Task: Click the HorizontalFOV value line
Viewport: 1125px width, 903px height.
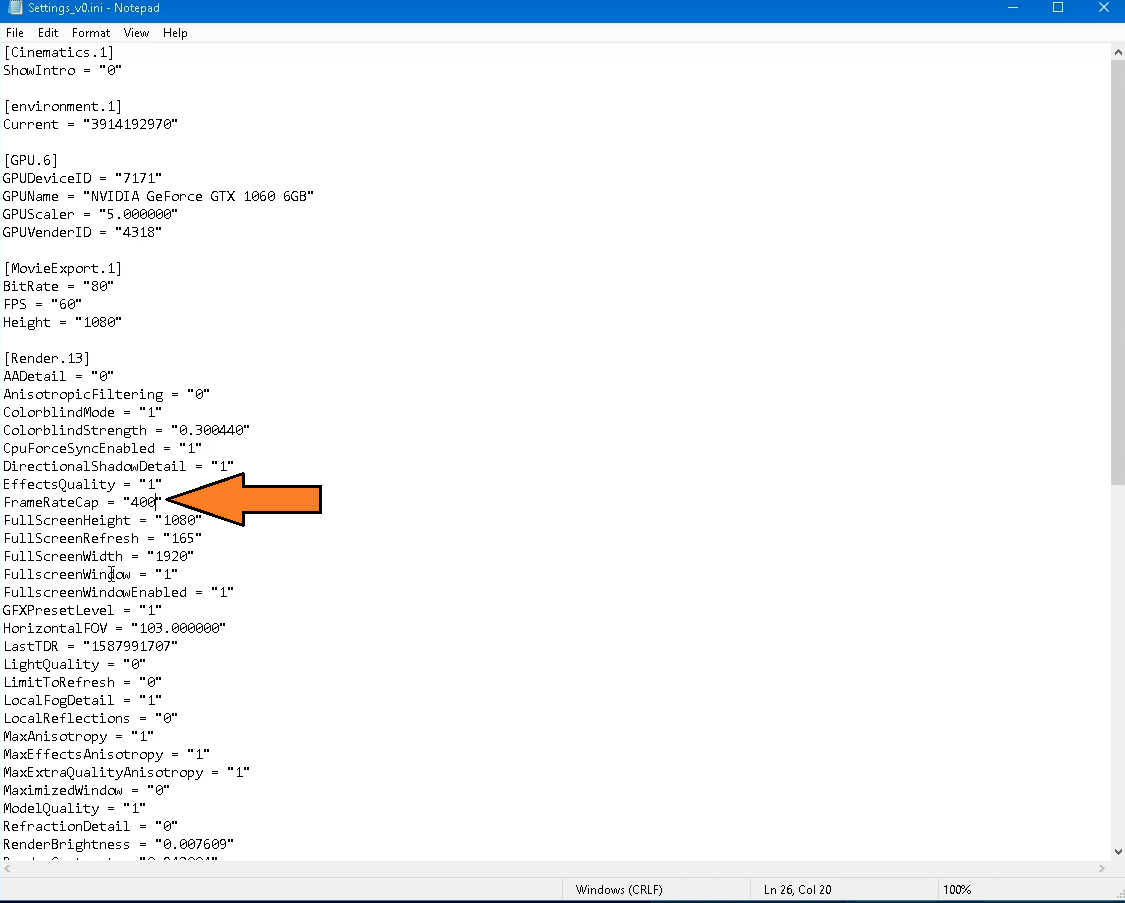Action: [x=114, y=628]
